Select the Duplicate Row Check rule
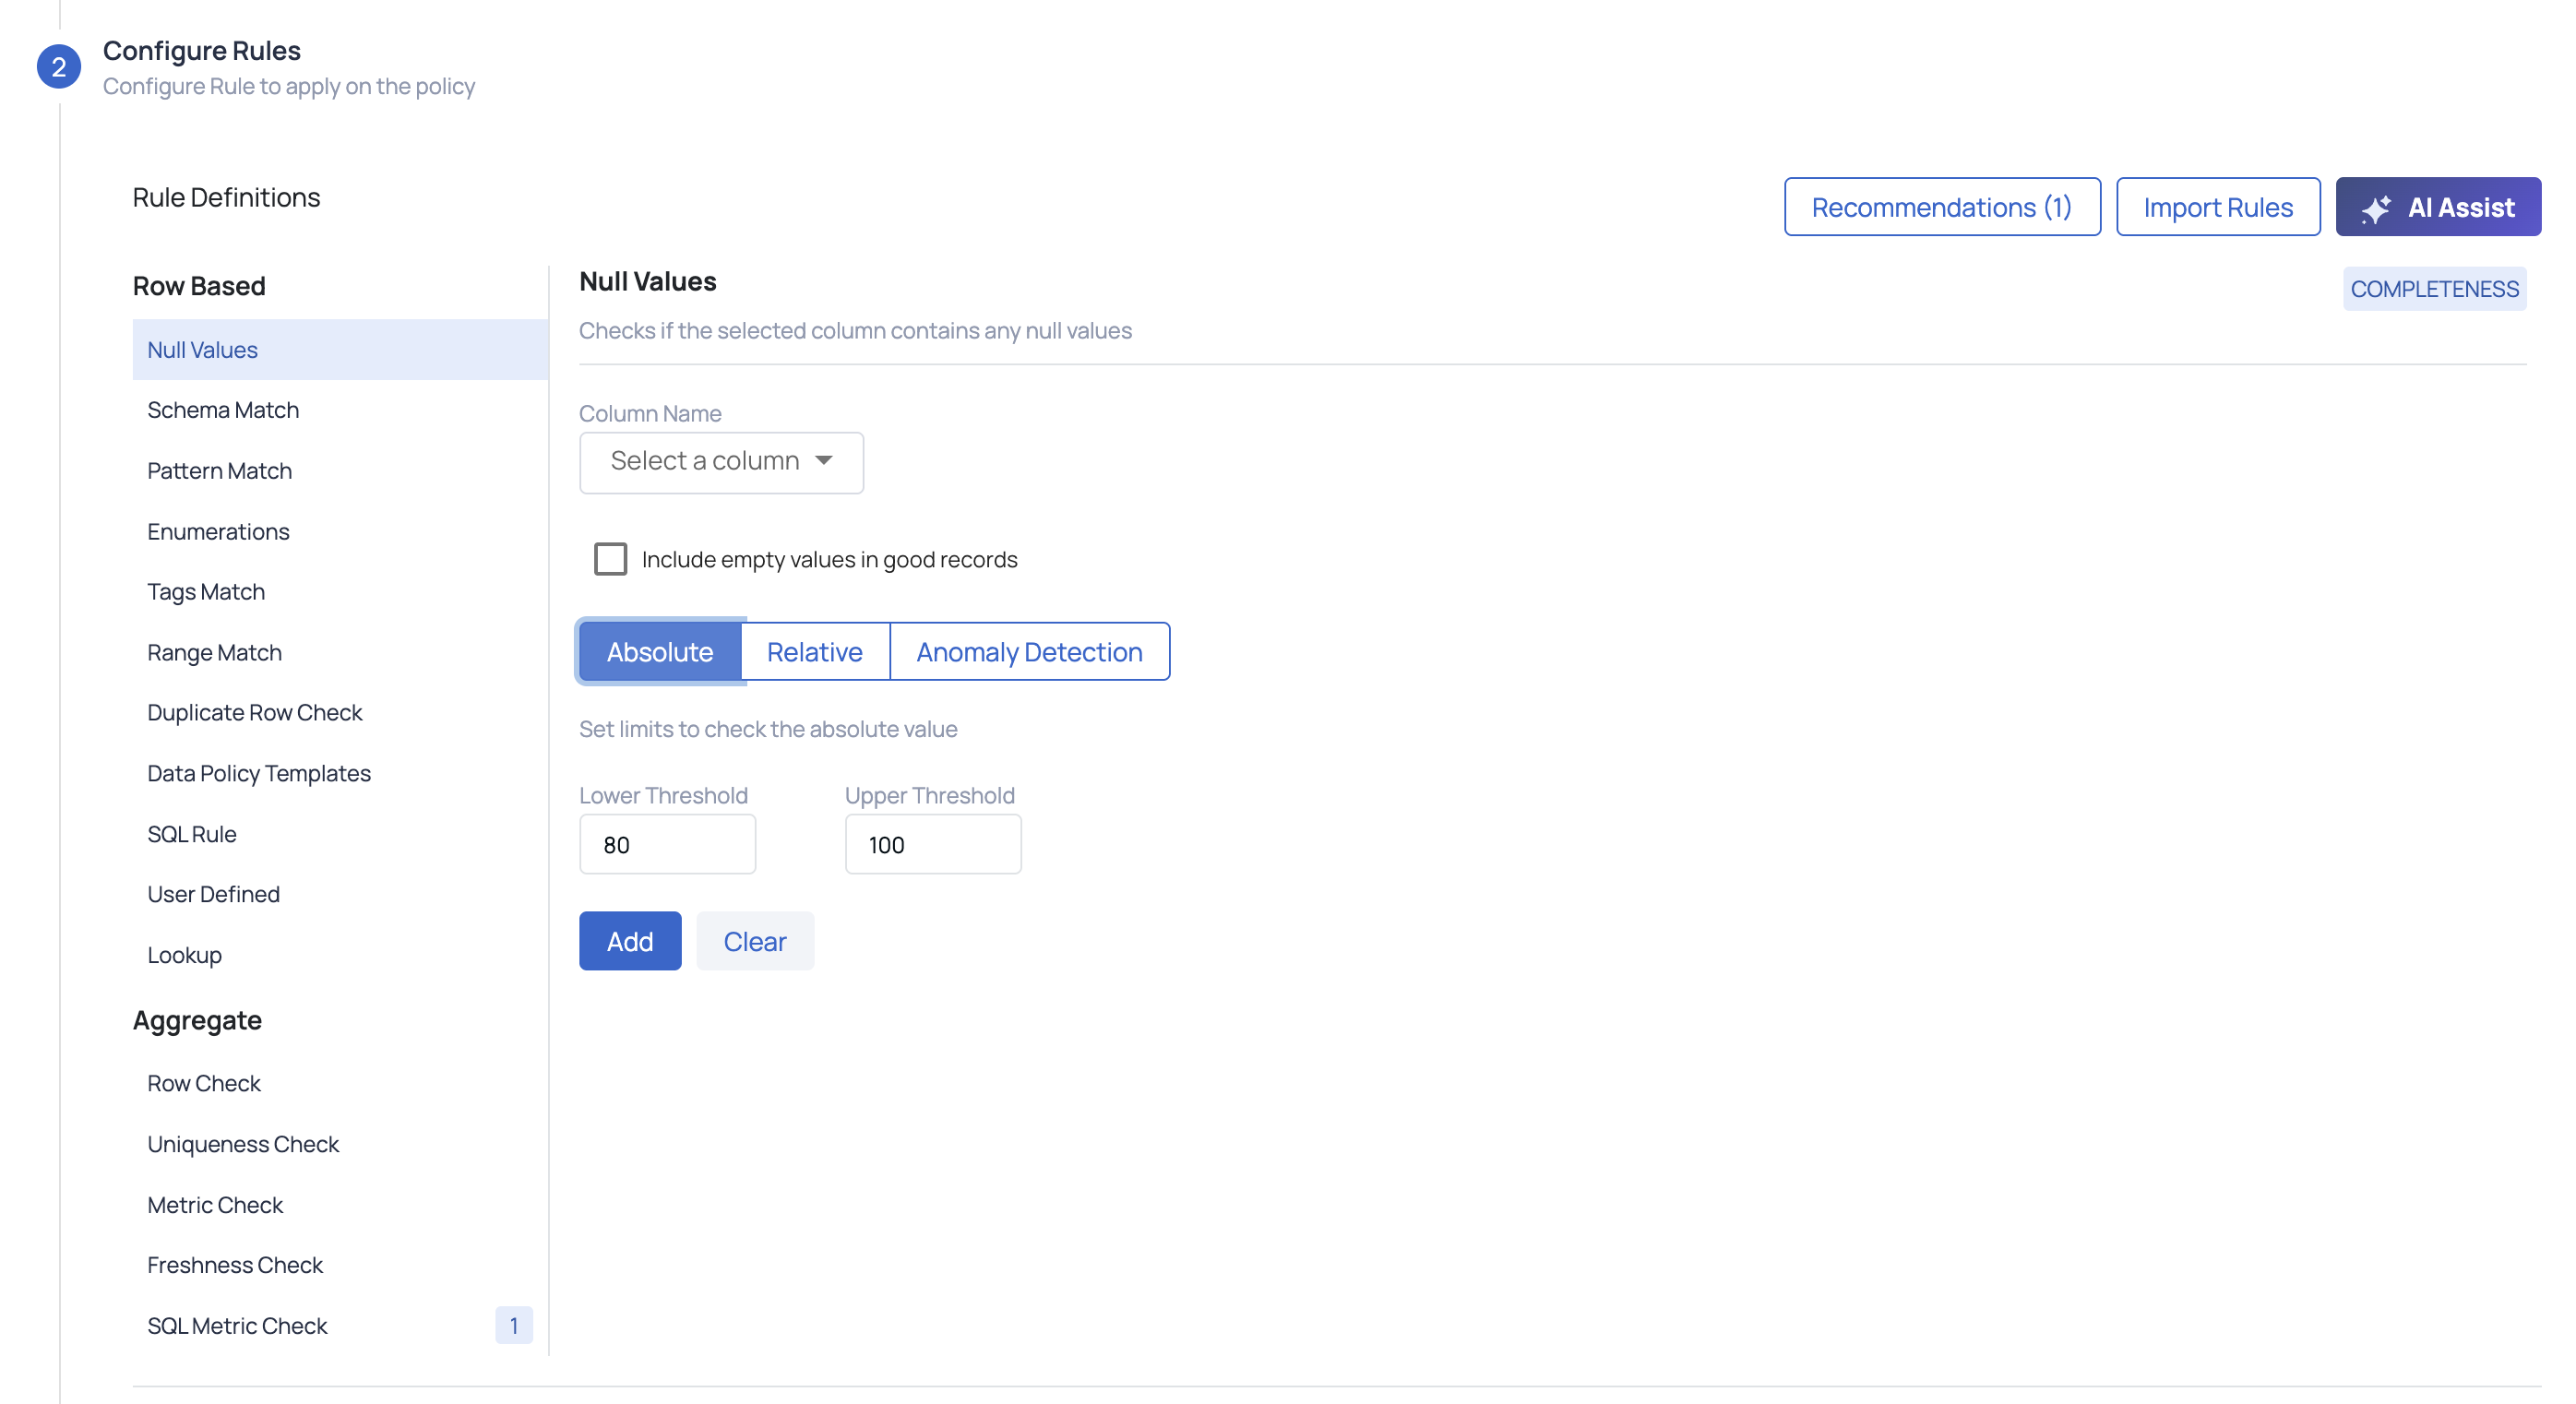This screenshot has width=2576, height=1404. point(255,712)
